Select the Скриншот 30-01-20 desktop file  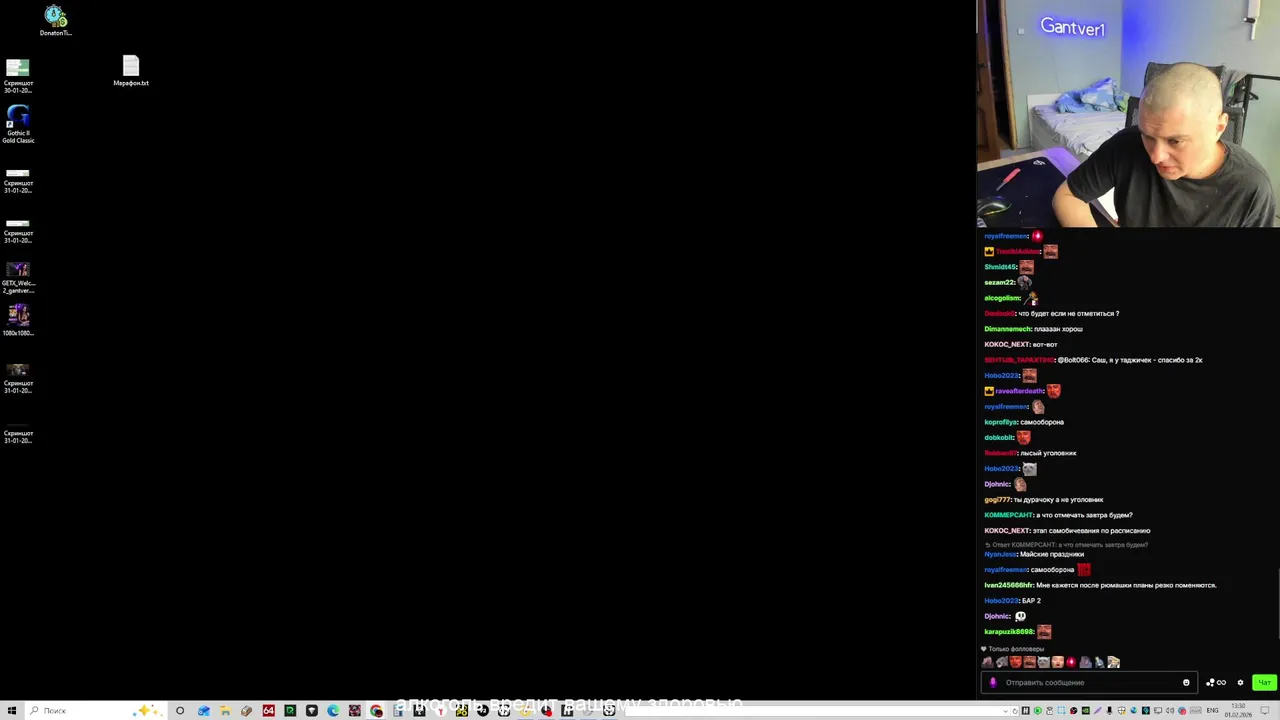coord(18,76)
